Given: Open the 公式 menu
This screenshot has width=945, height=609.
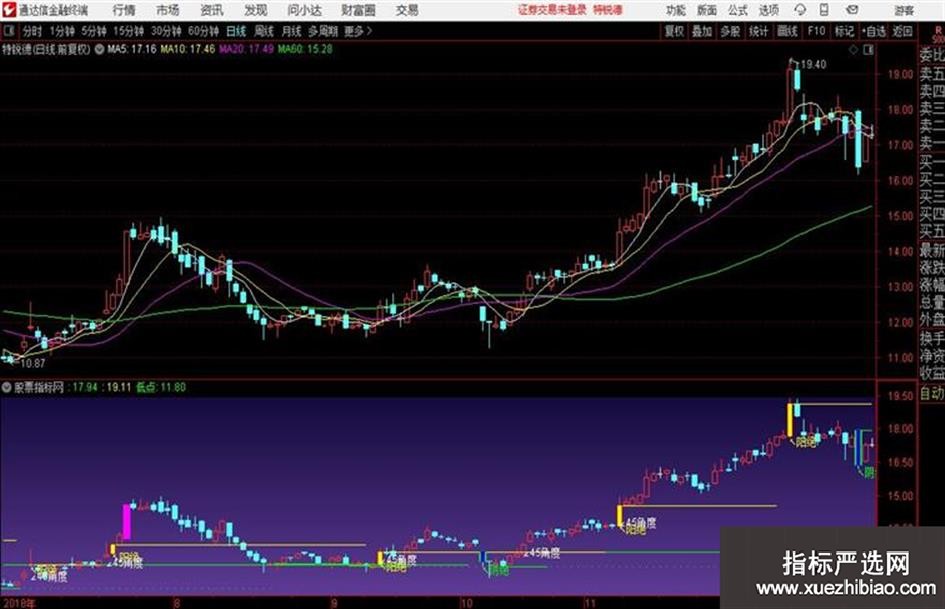Looking at the screenshot, I should [x=738, y=10].
